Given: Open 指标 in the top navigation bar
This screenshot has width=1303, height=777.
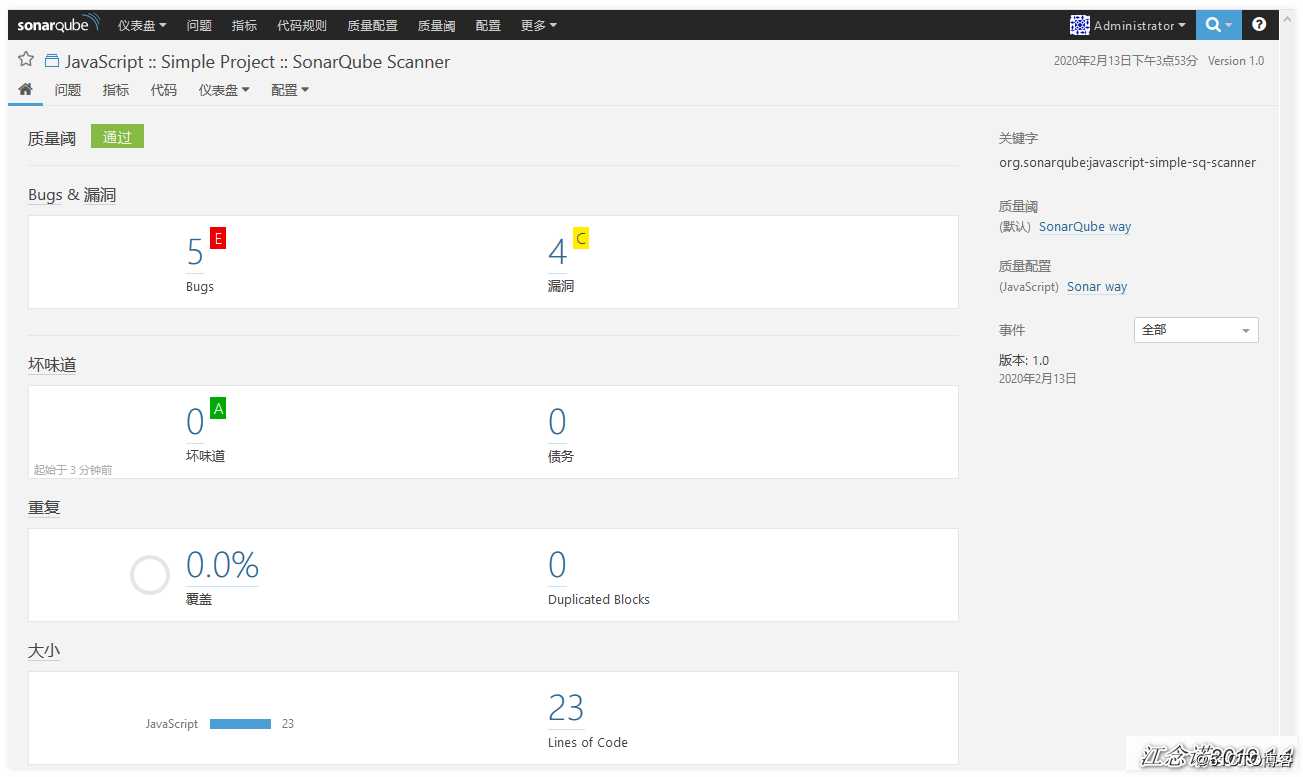Looking at the screenshot, I should (244, 25).
